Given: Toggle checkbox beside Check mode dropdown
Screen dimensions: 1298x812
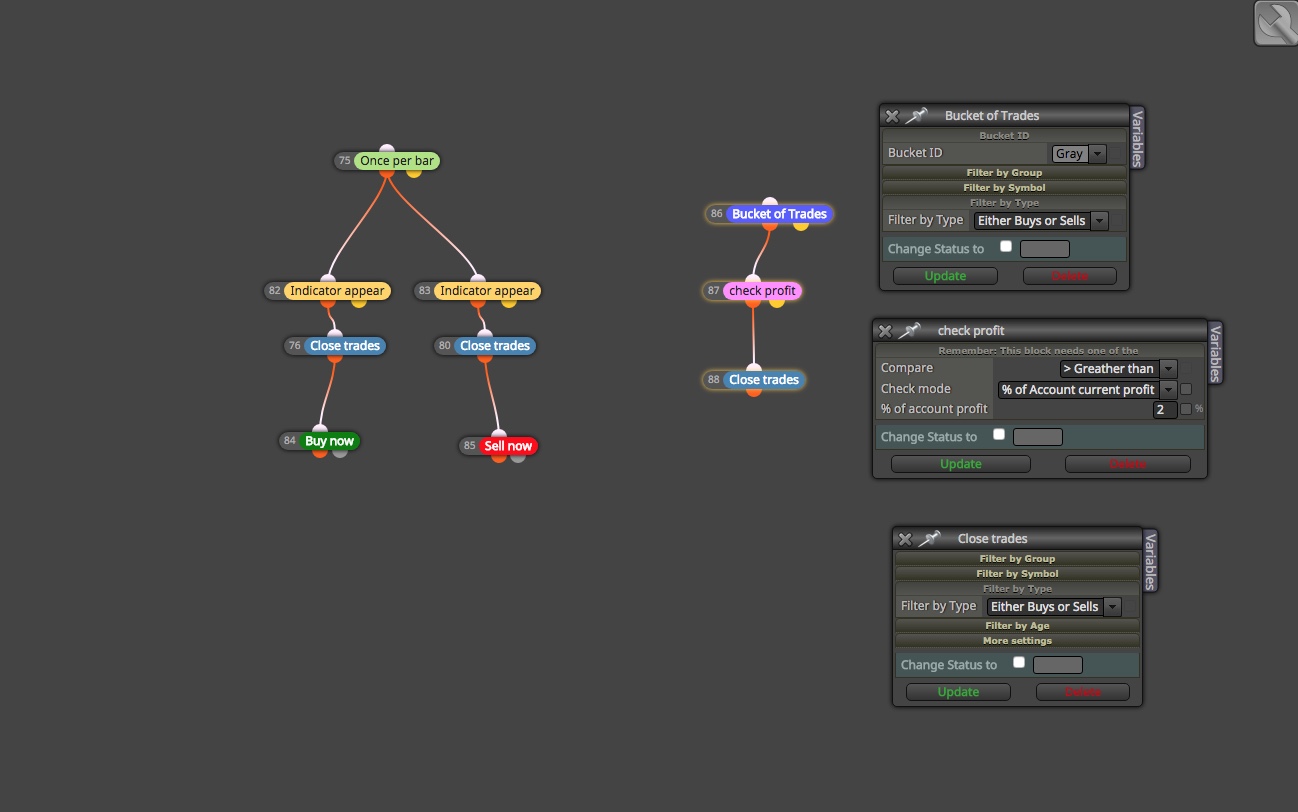Looking at the screenshot, I should (1186, 389).
